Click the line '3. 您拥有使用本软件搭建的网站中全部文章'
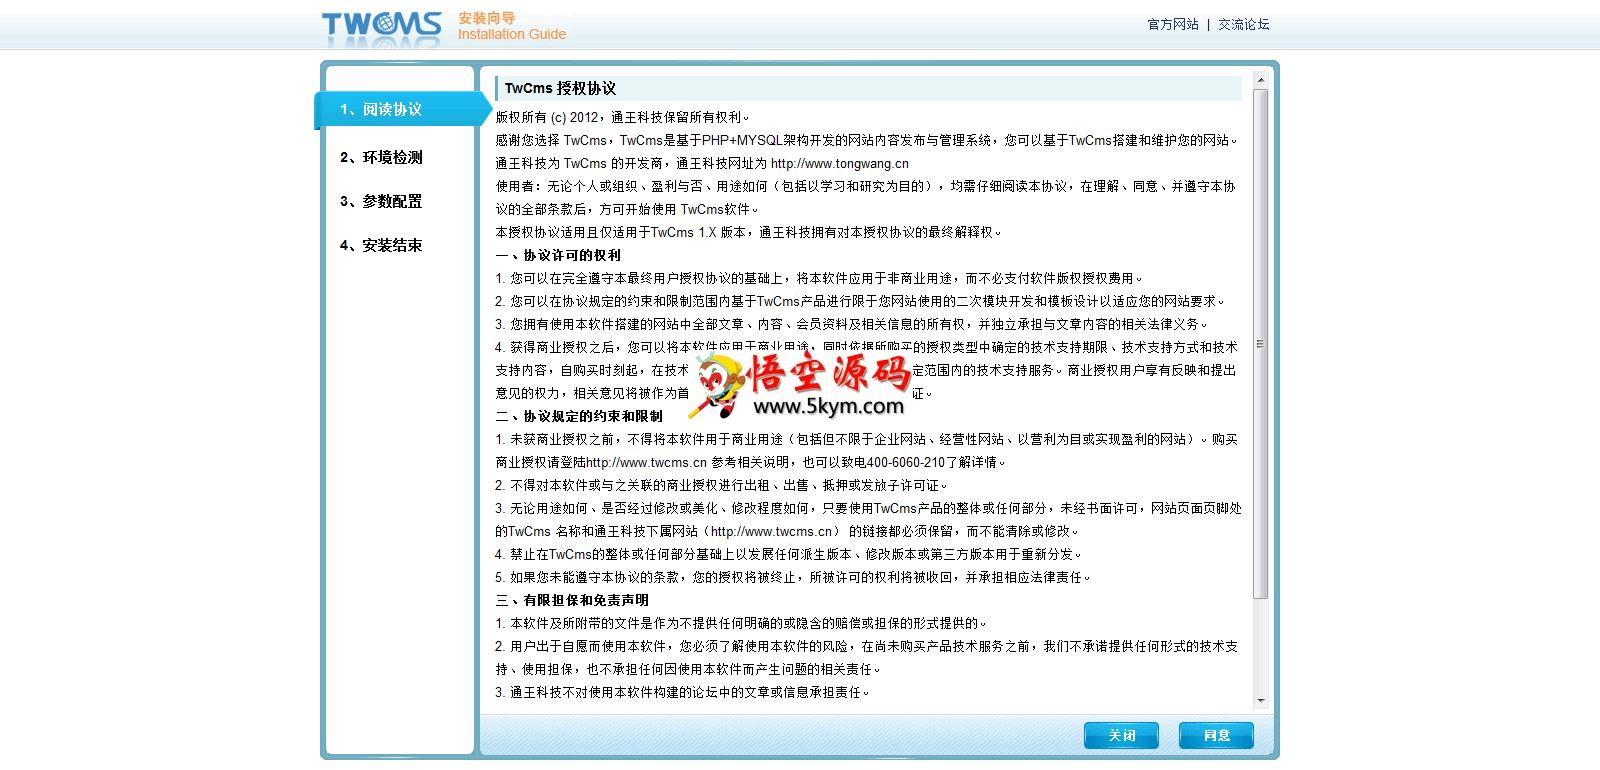 pos(851,324)
